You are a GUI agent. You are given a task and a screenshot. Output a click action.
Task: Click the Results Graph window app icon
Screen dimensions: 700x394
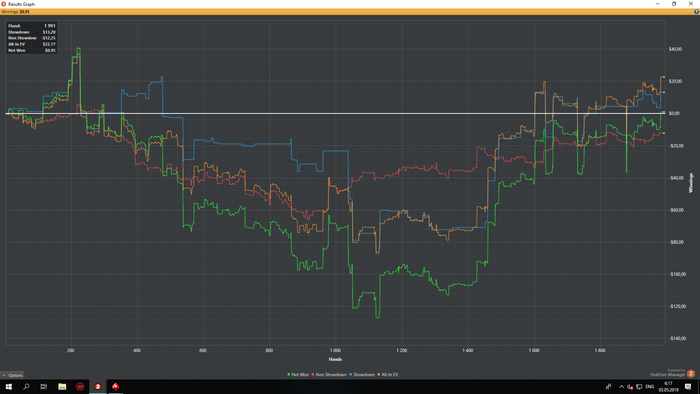pos(4,4)
